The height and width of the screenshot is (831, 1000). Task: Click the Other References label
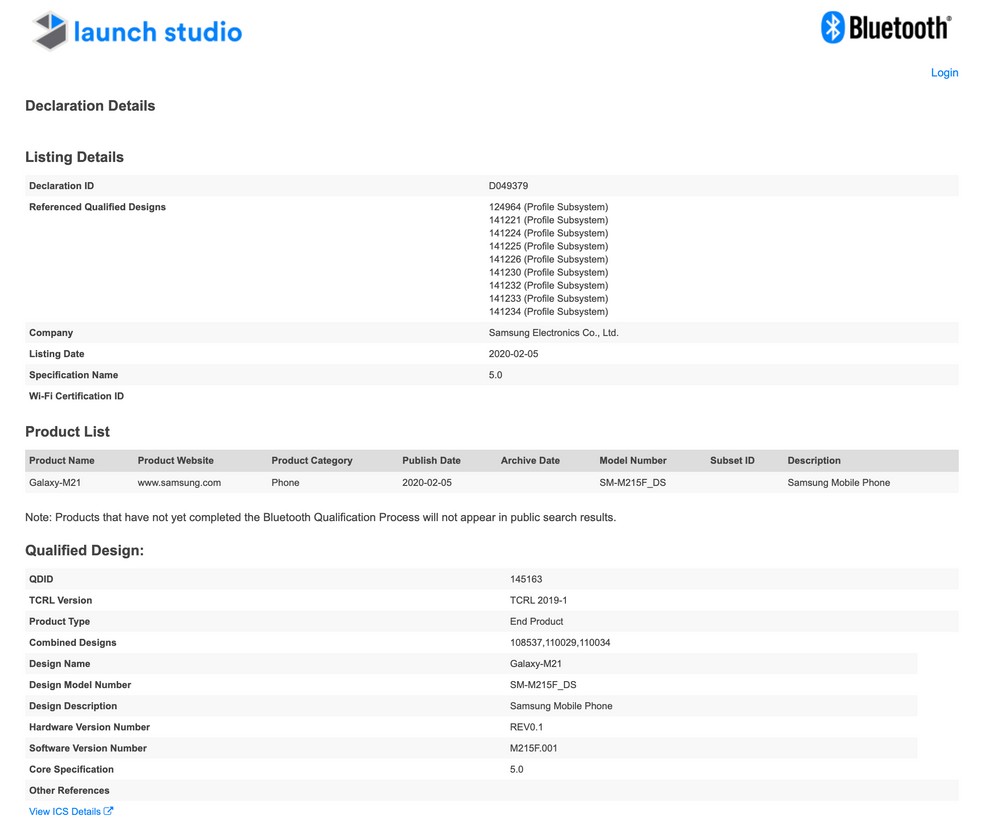[x=69, y=790]
